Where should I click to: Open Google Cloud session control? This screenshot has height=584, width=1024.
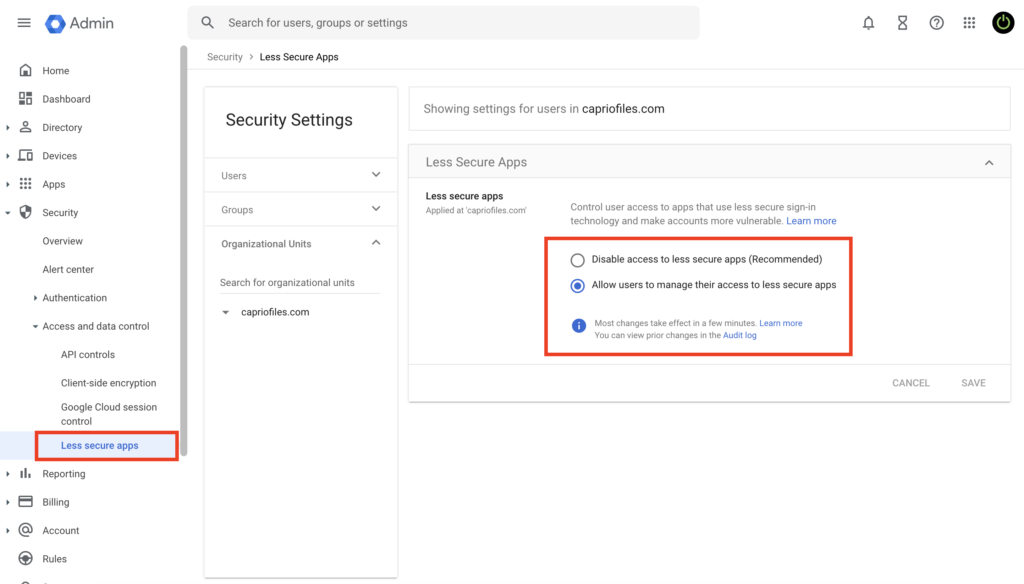[x=109, y=414]
